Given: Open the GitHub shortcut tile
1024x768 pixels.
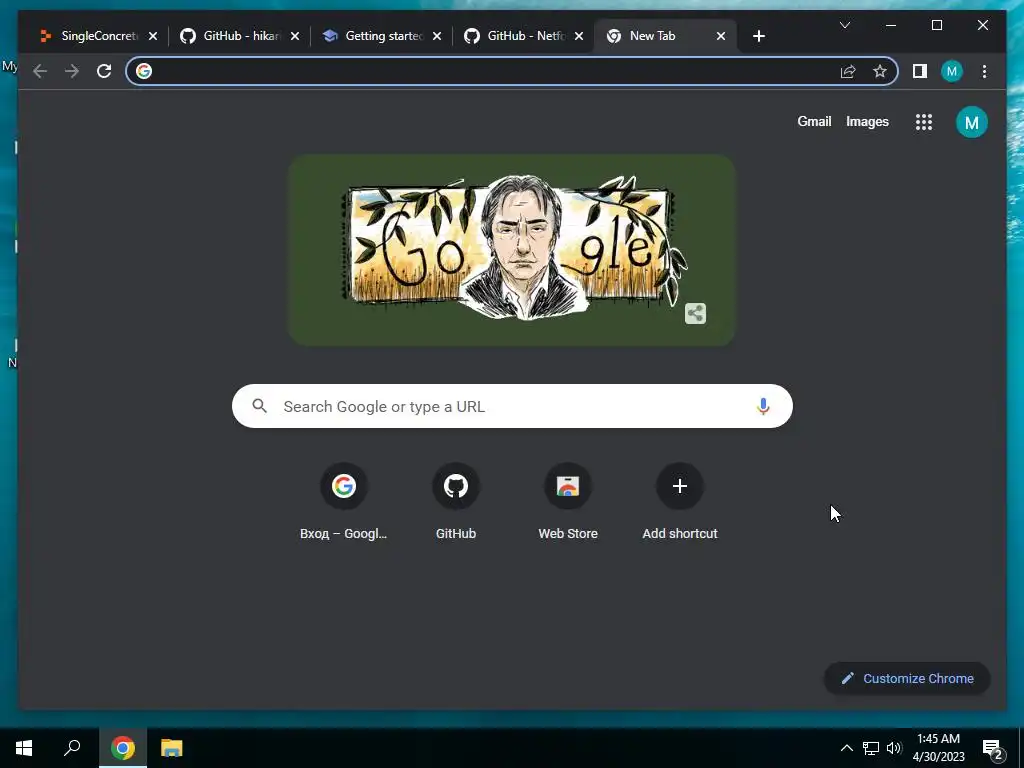Looking at the screenshot, I should pyautogui.click(x=456, y=502).
